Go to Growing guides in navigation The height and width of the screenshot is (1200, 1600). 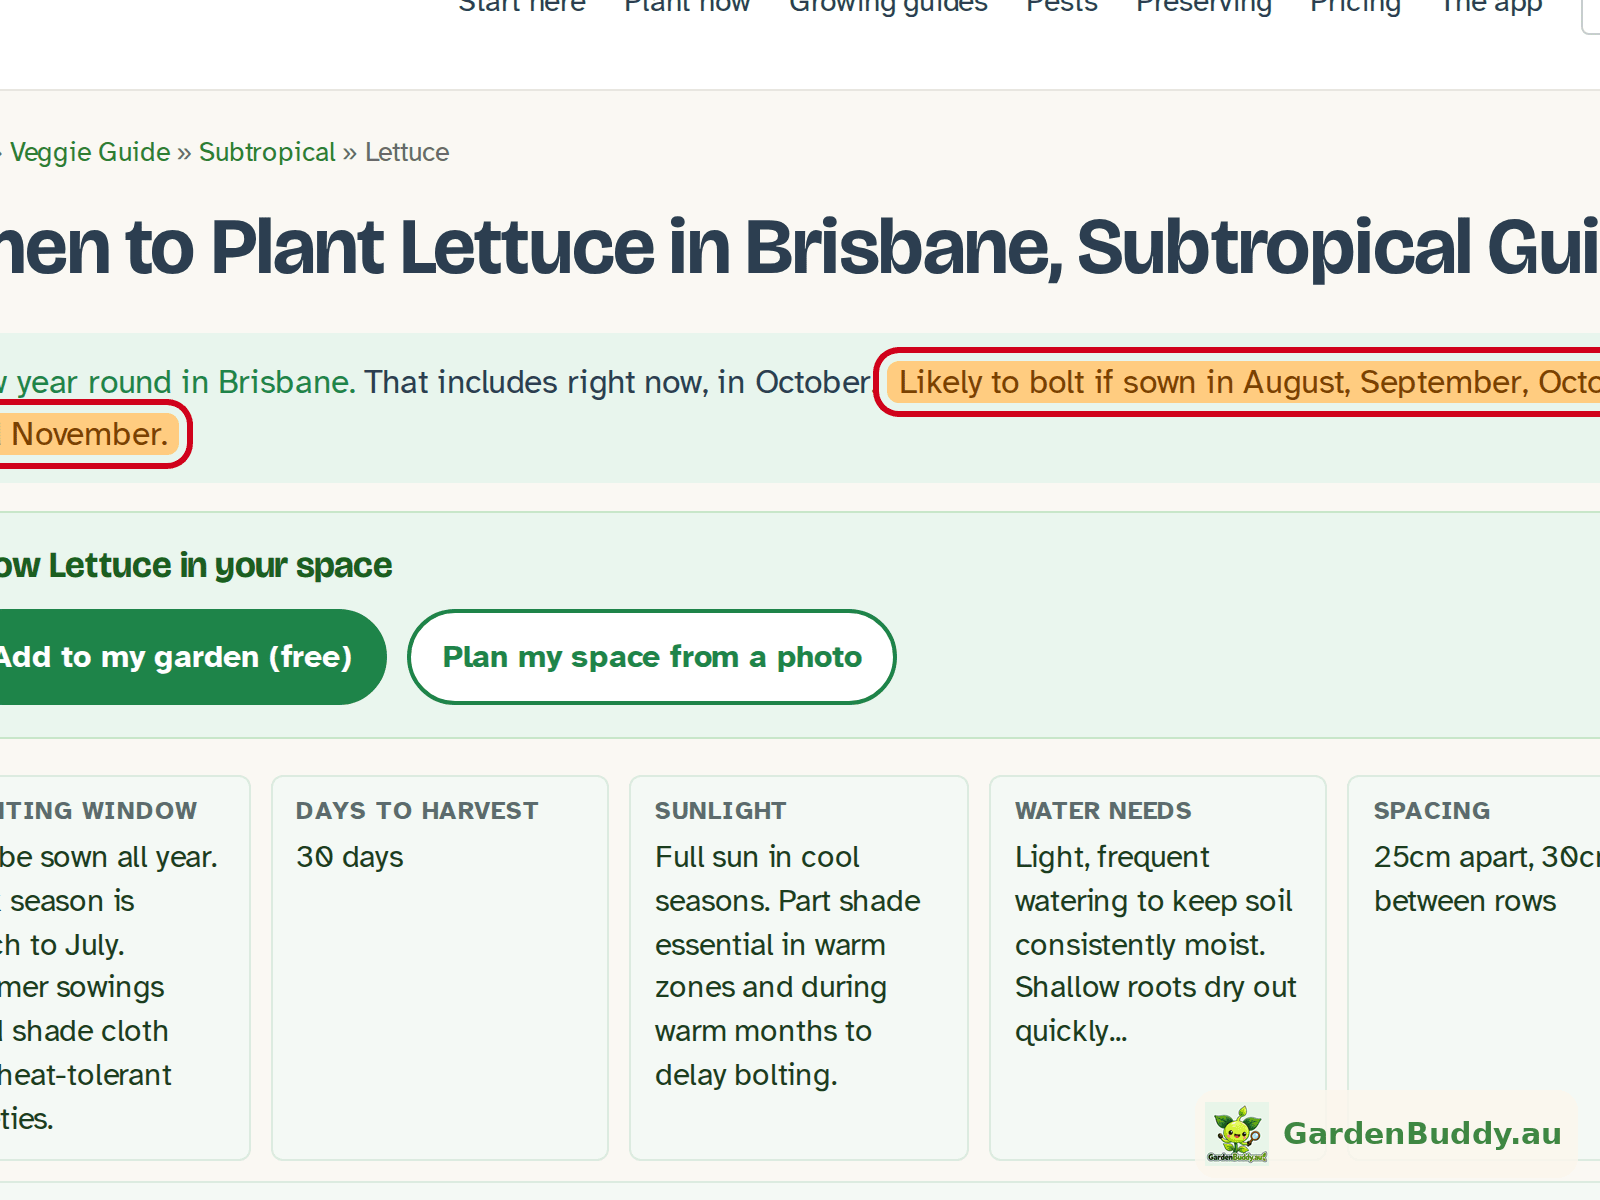point(888,7)
